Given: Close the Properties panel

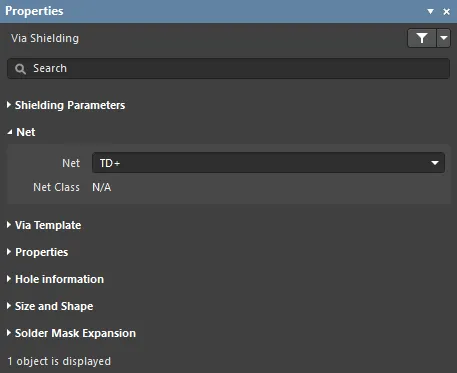Looking at the screenshot, I should (x=447, y=12).
